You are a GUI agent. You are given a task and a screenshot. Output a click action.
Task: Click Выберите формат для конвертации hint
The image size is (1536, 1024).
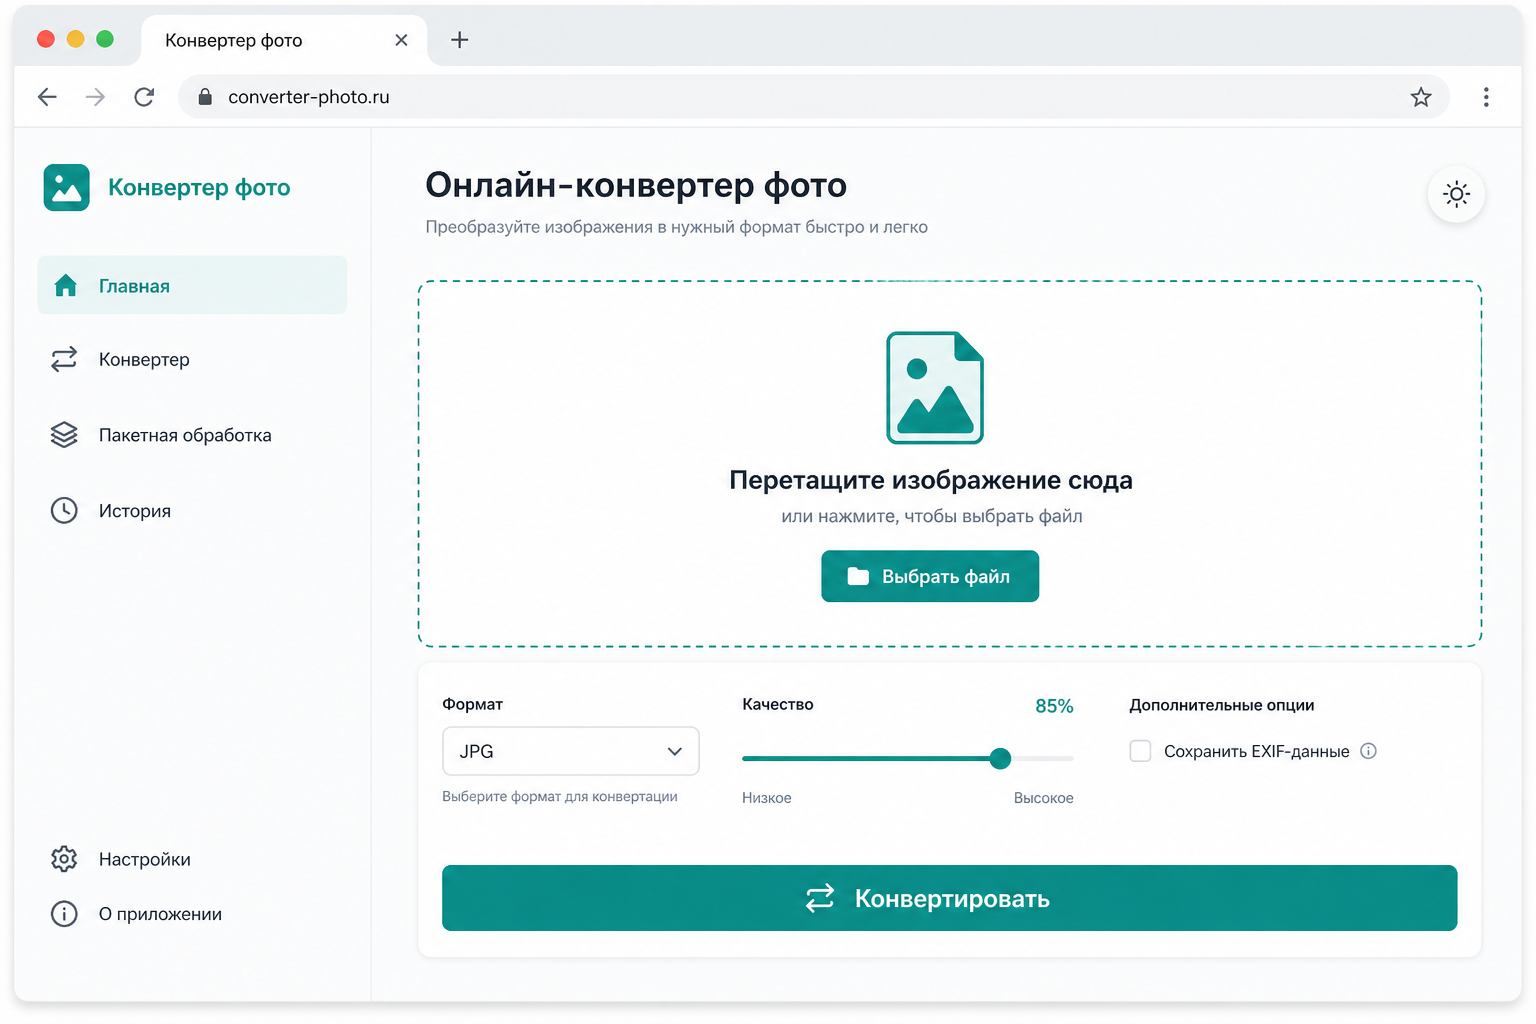click(560, 797)
